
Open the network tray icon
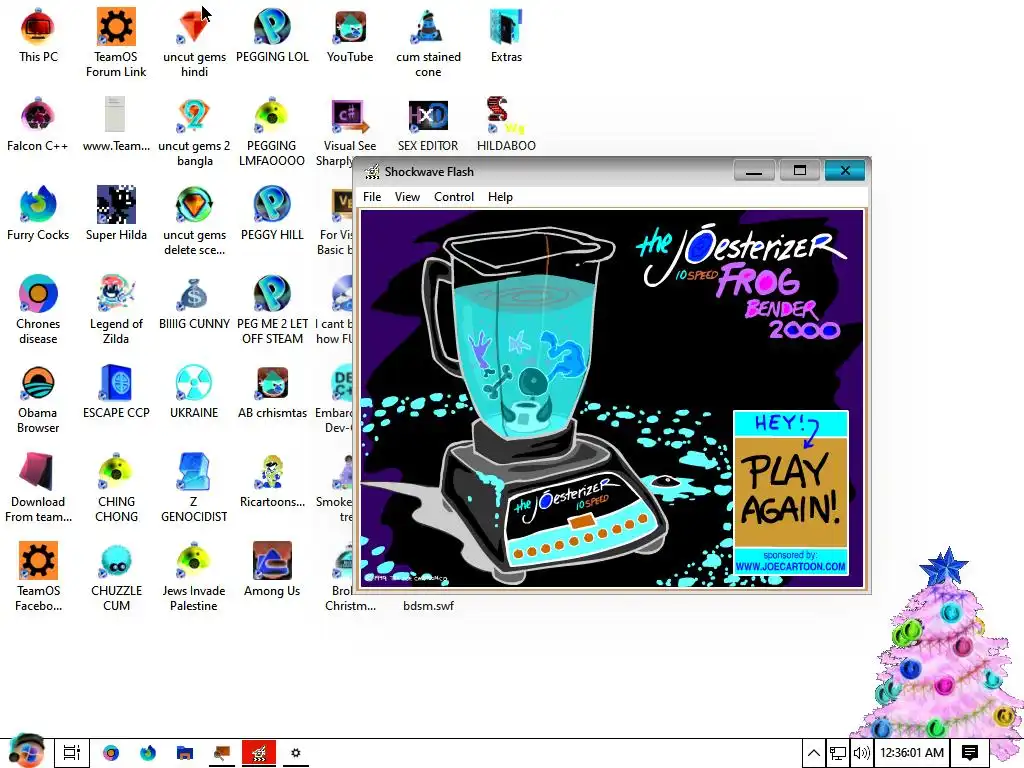pyautogui.click(x=837, y=753)
